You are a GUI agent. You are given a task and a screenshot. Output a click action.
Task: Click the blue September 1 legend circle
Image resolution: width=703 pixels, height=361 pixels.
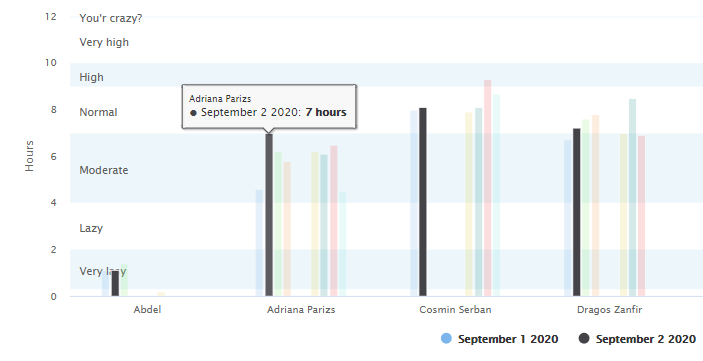point(446,339)
